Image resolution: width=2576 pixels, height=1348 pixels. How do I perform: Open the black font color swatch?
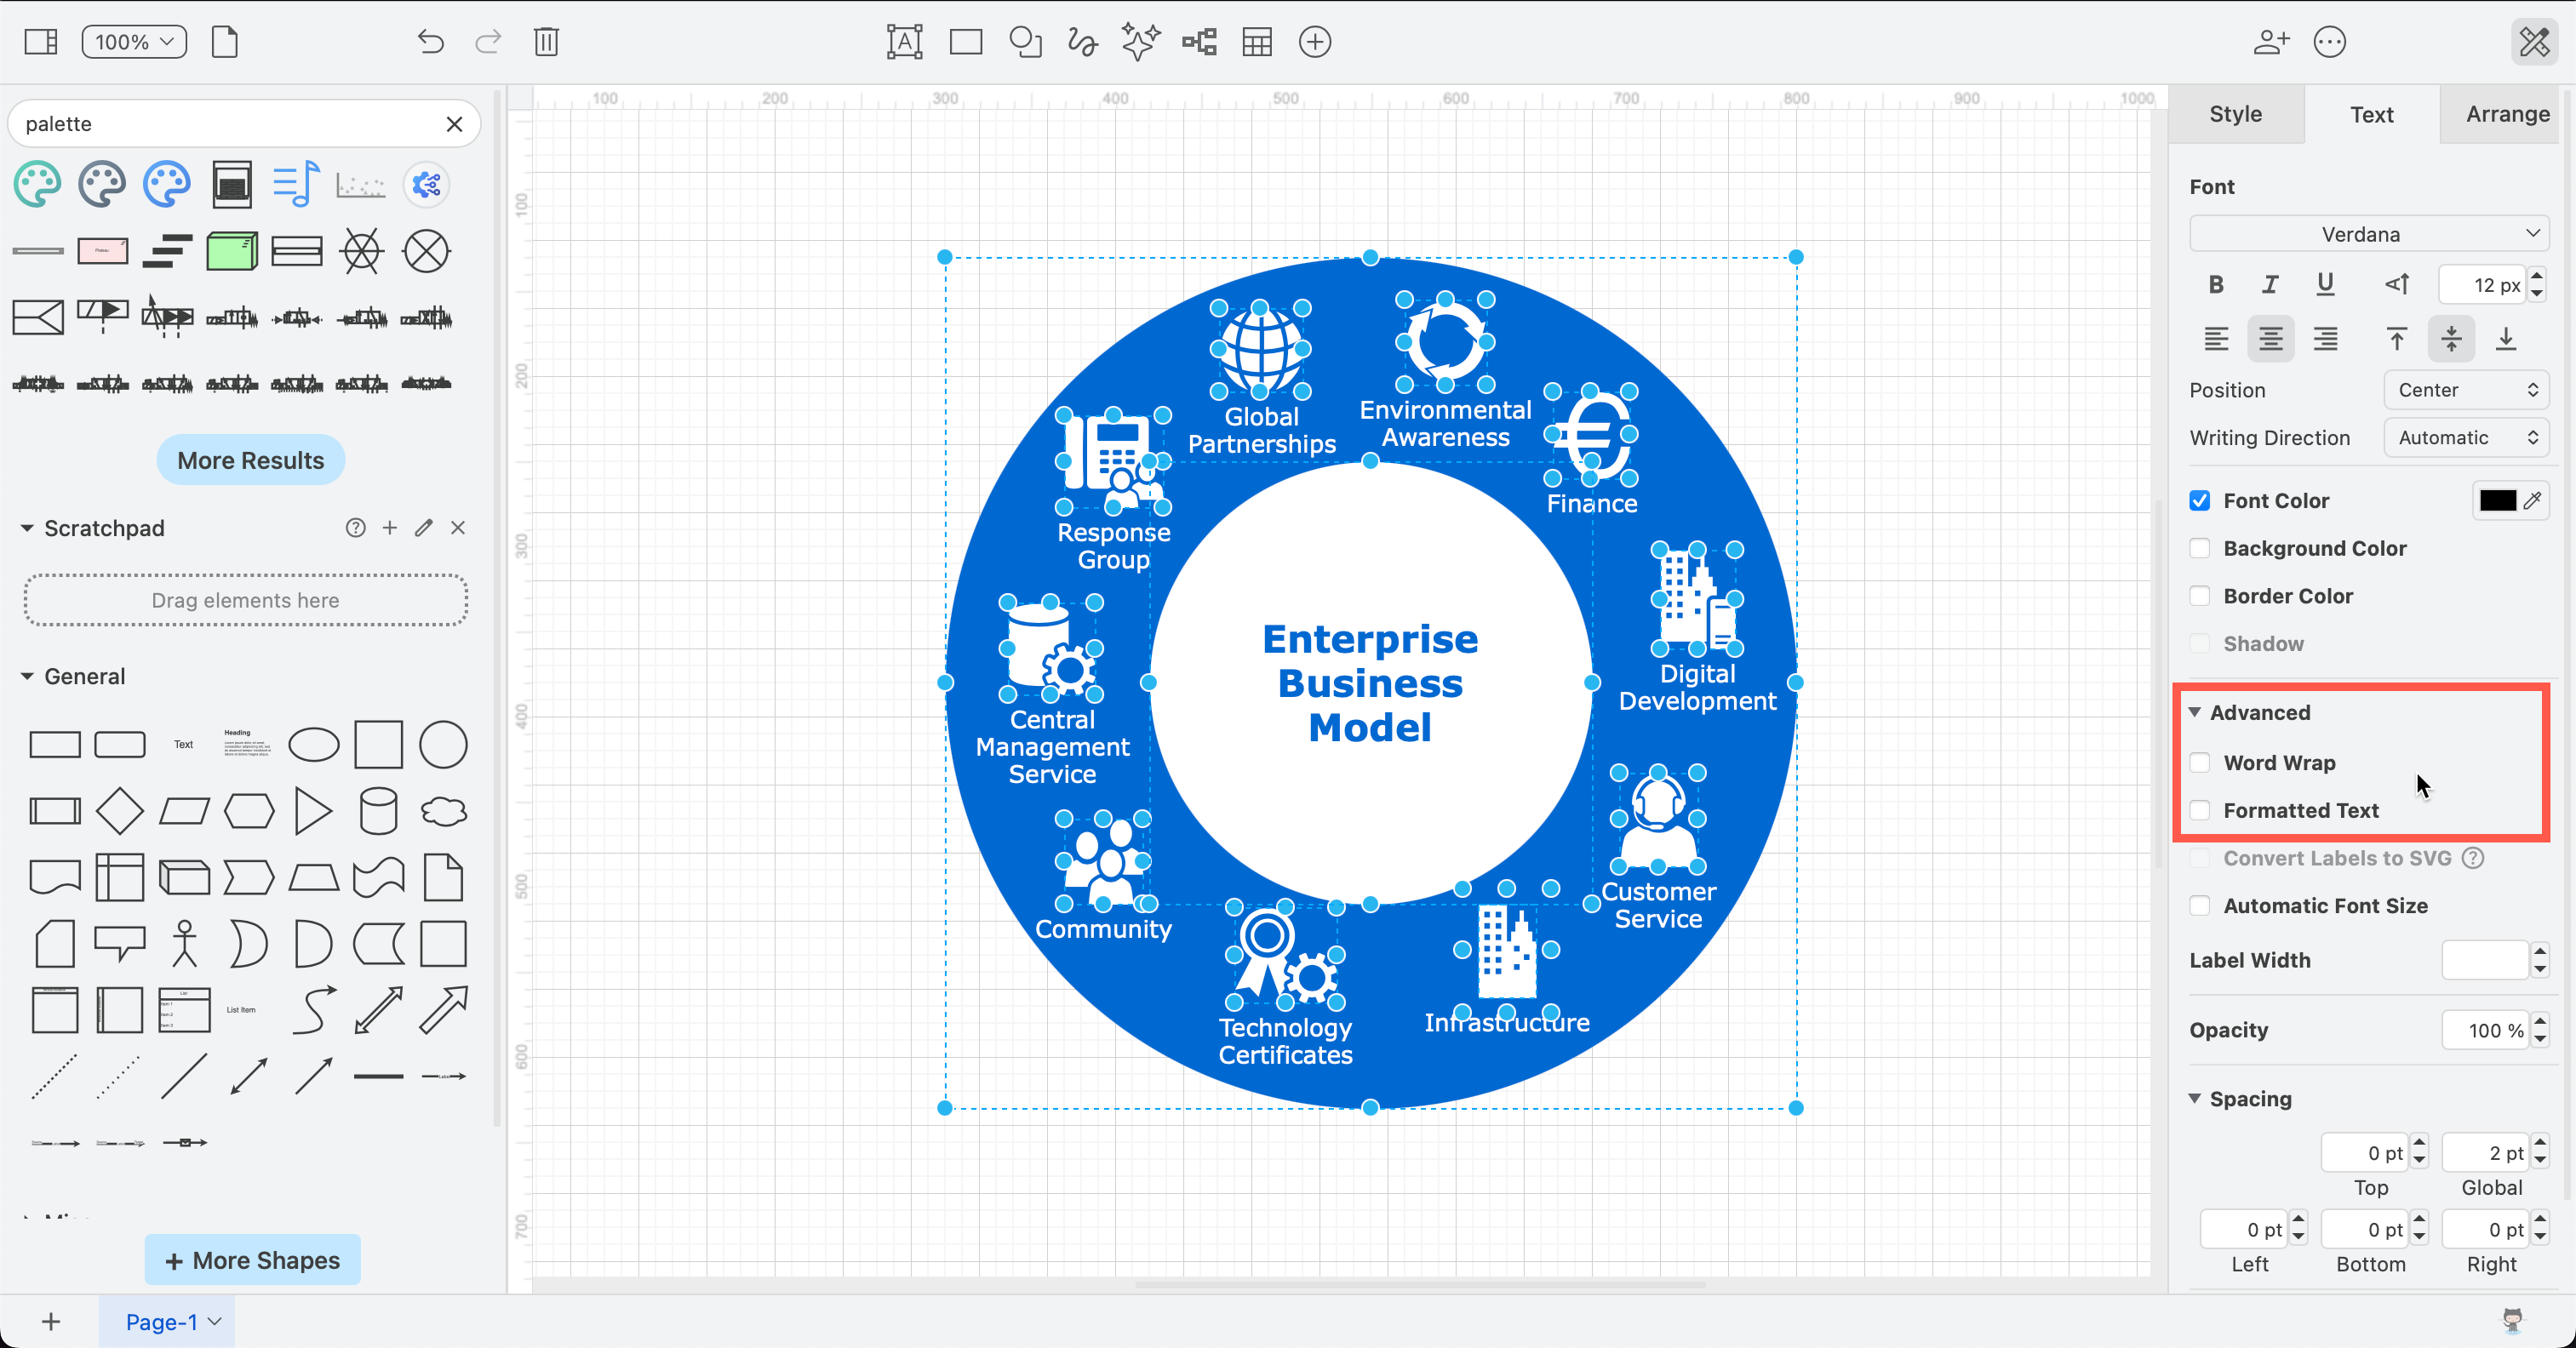[x=2497, y=500]
